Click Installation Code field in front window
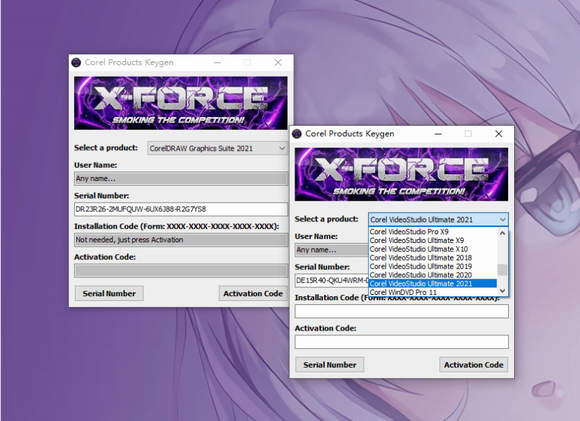This screenshot has height=421, width=580. (401, 311)
